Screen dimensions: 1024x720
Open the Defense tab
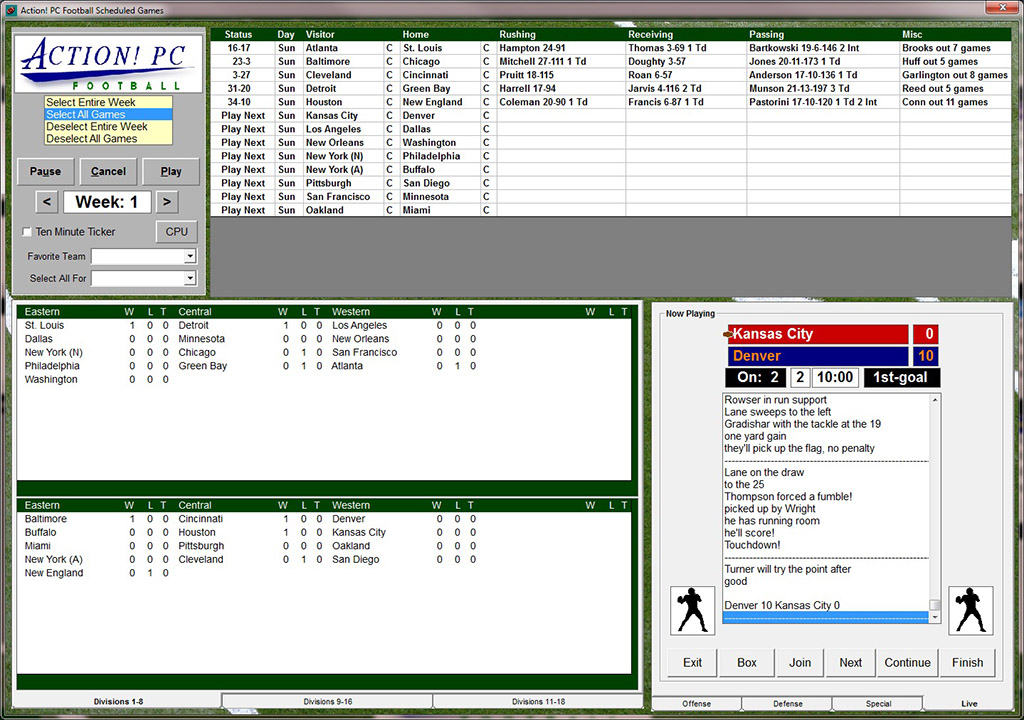click(x=787, y=704)
